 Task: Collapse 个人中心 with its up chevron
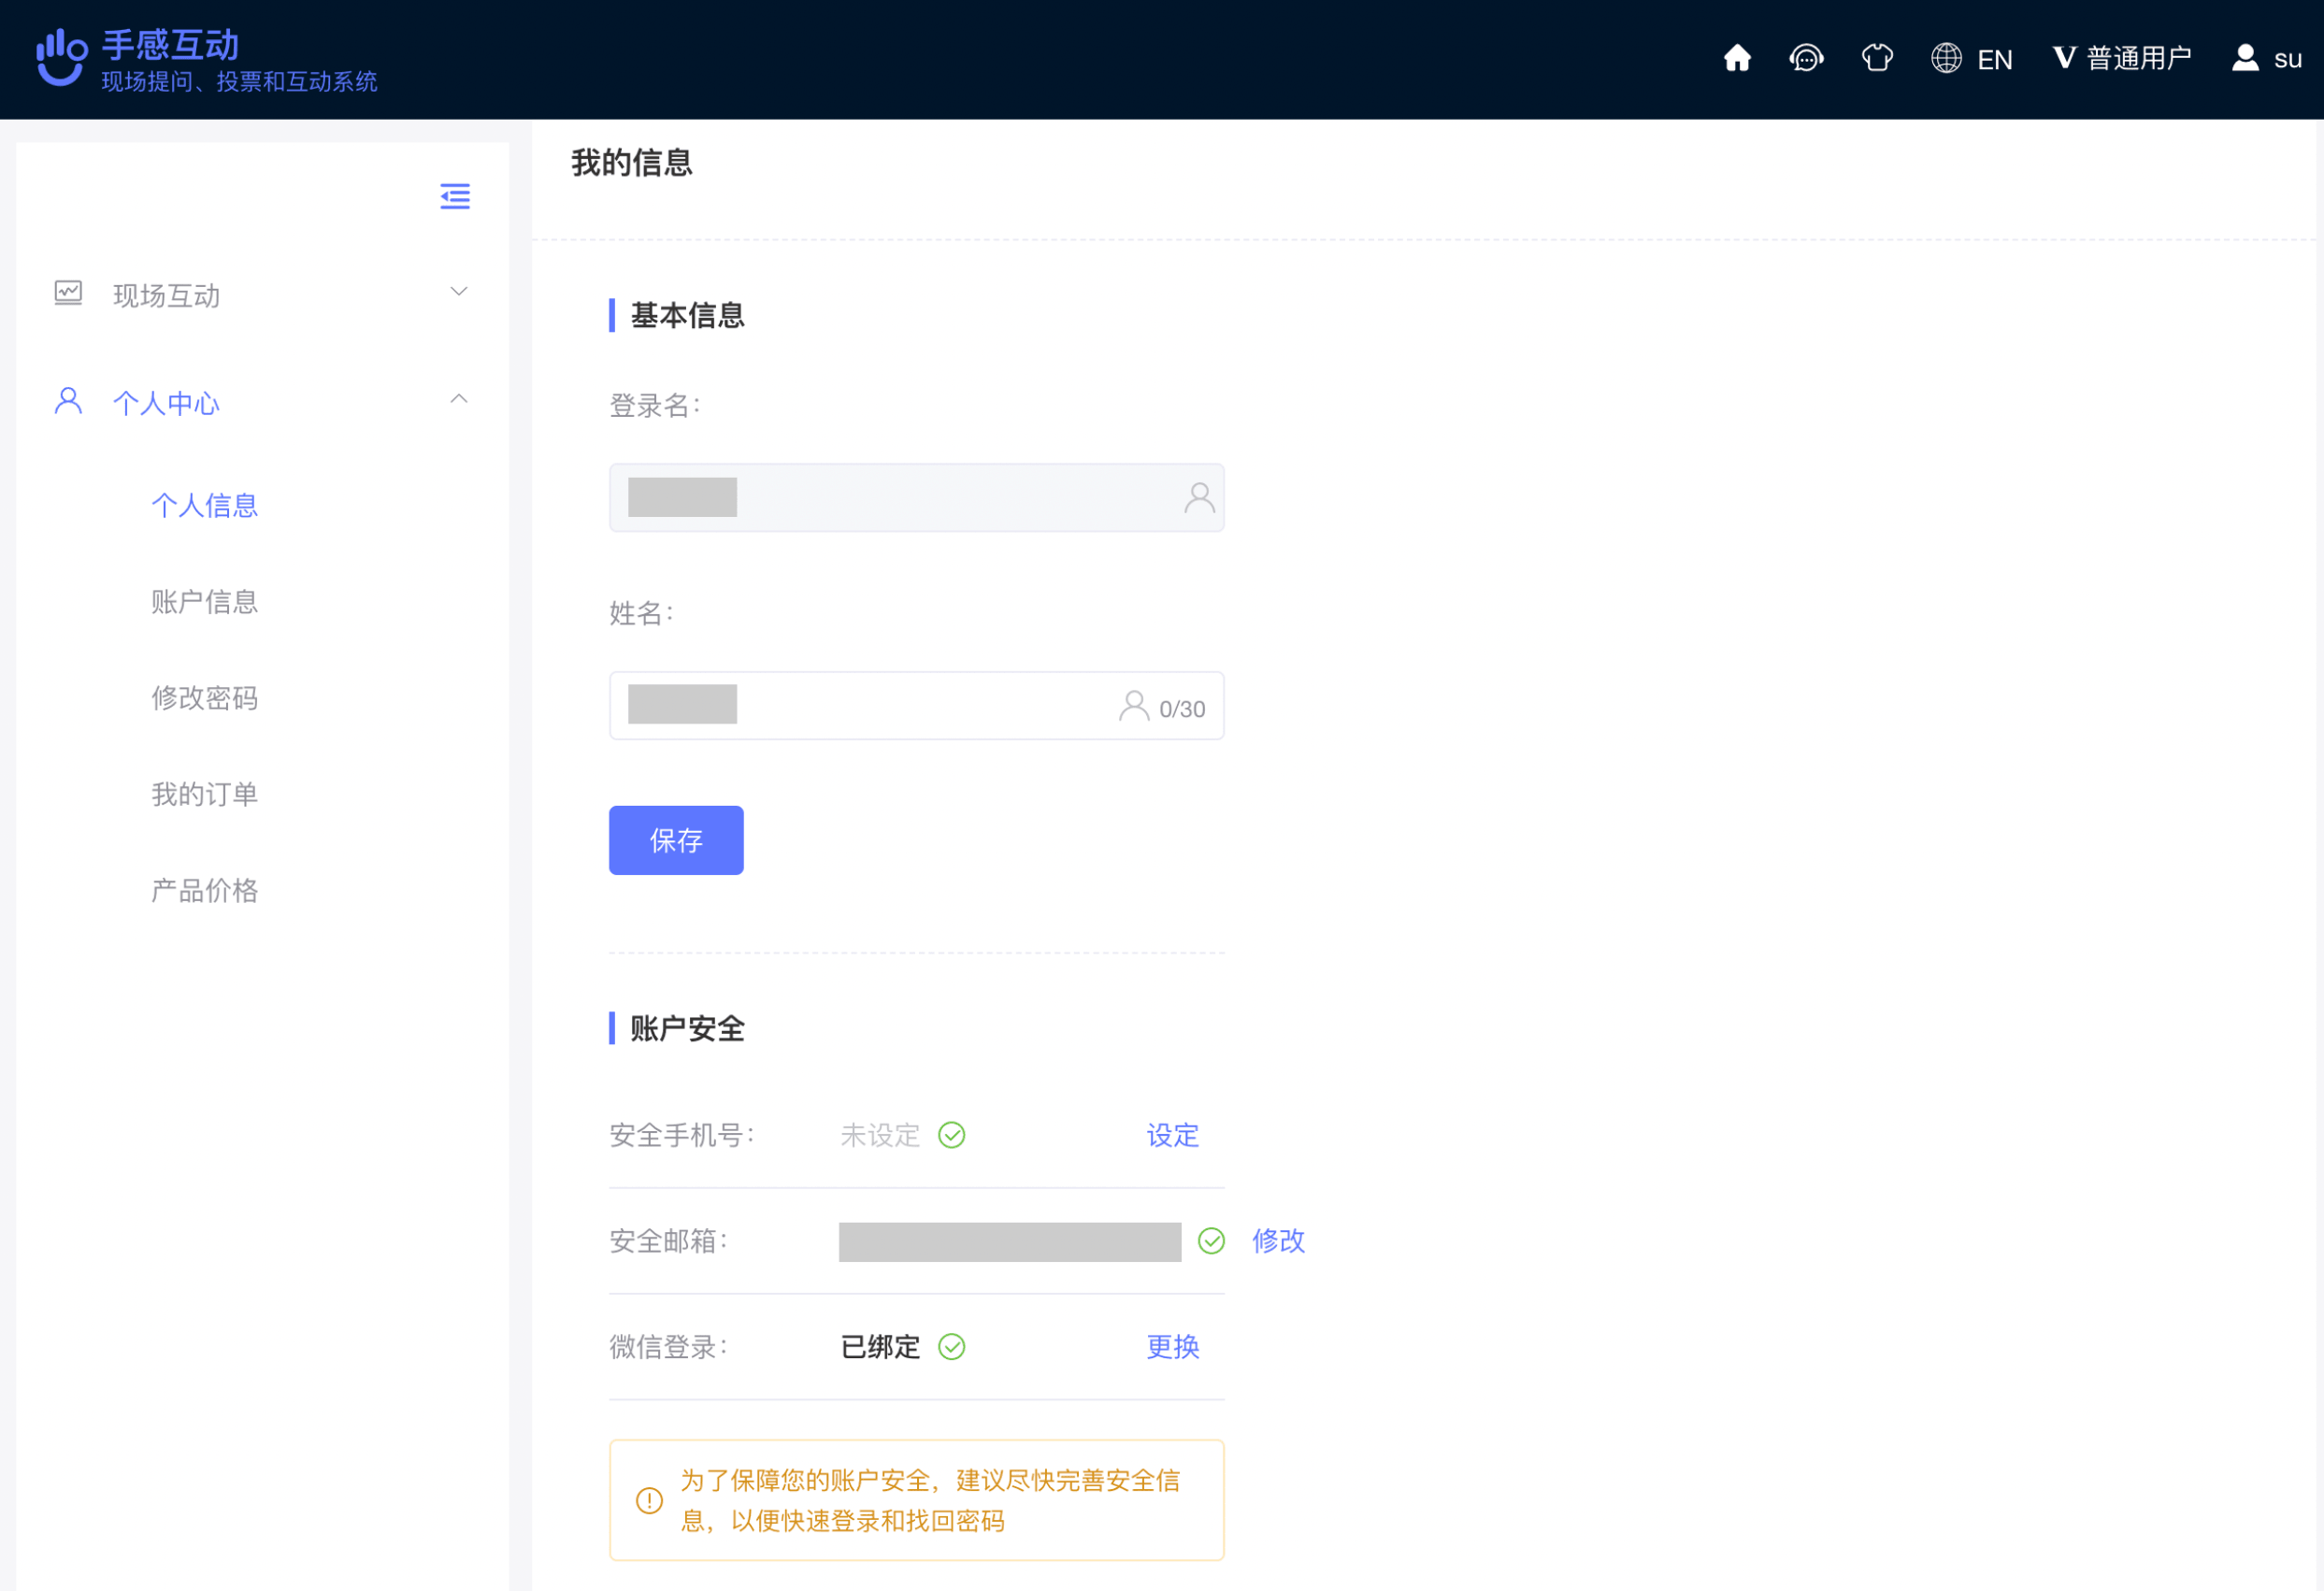[459, 399]
